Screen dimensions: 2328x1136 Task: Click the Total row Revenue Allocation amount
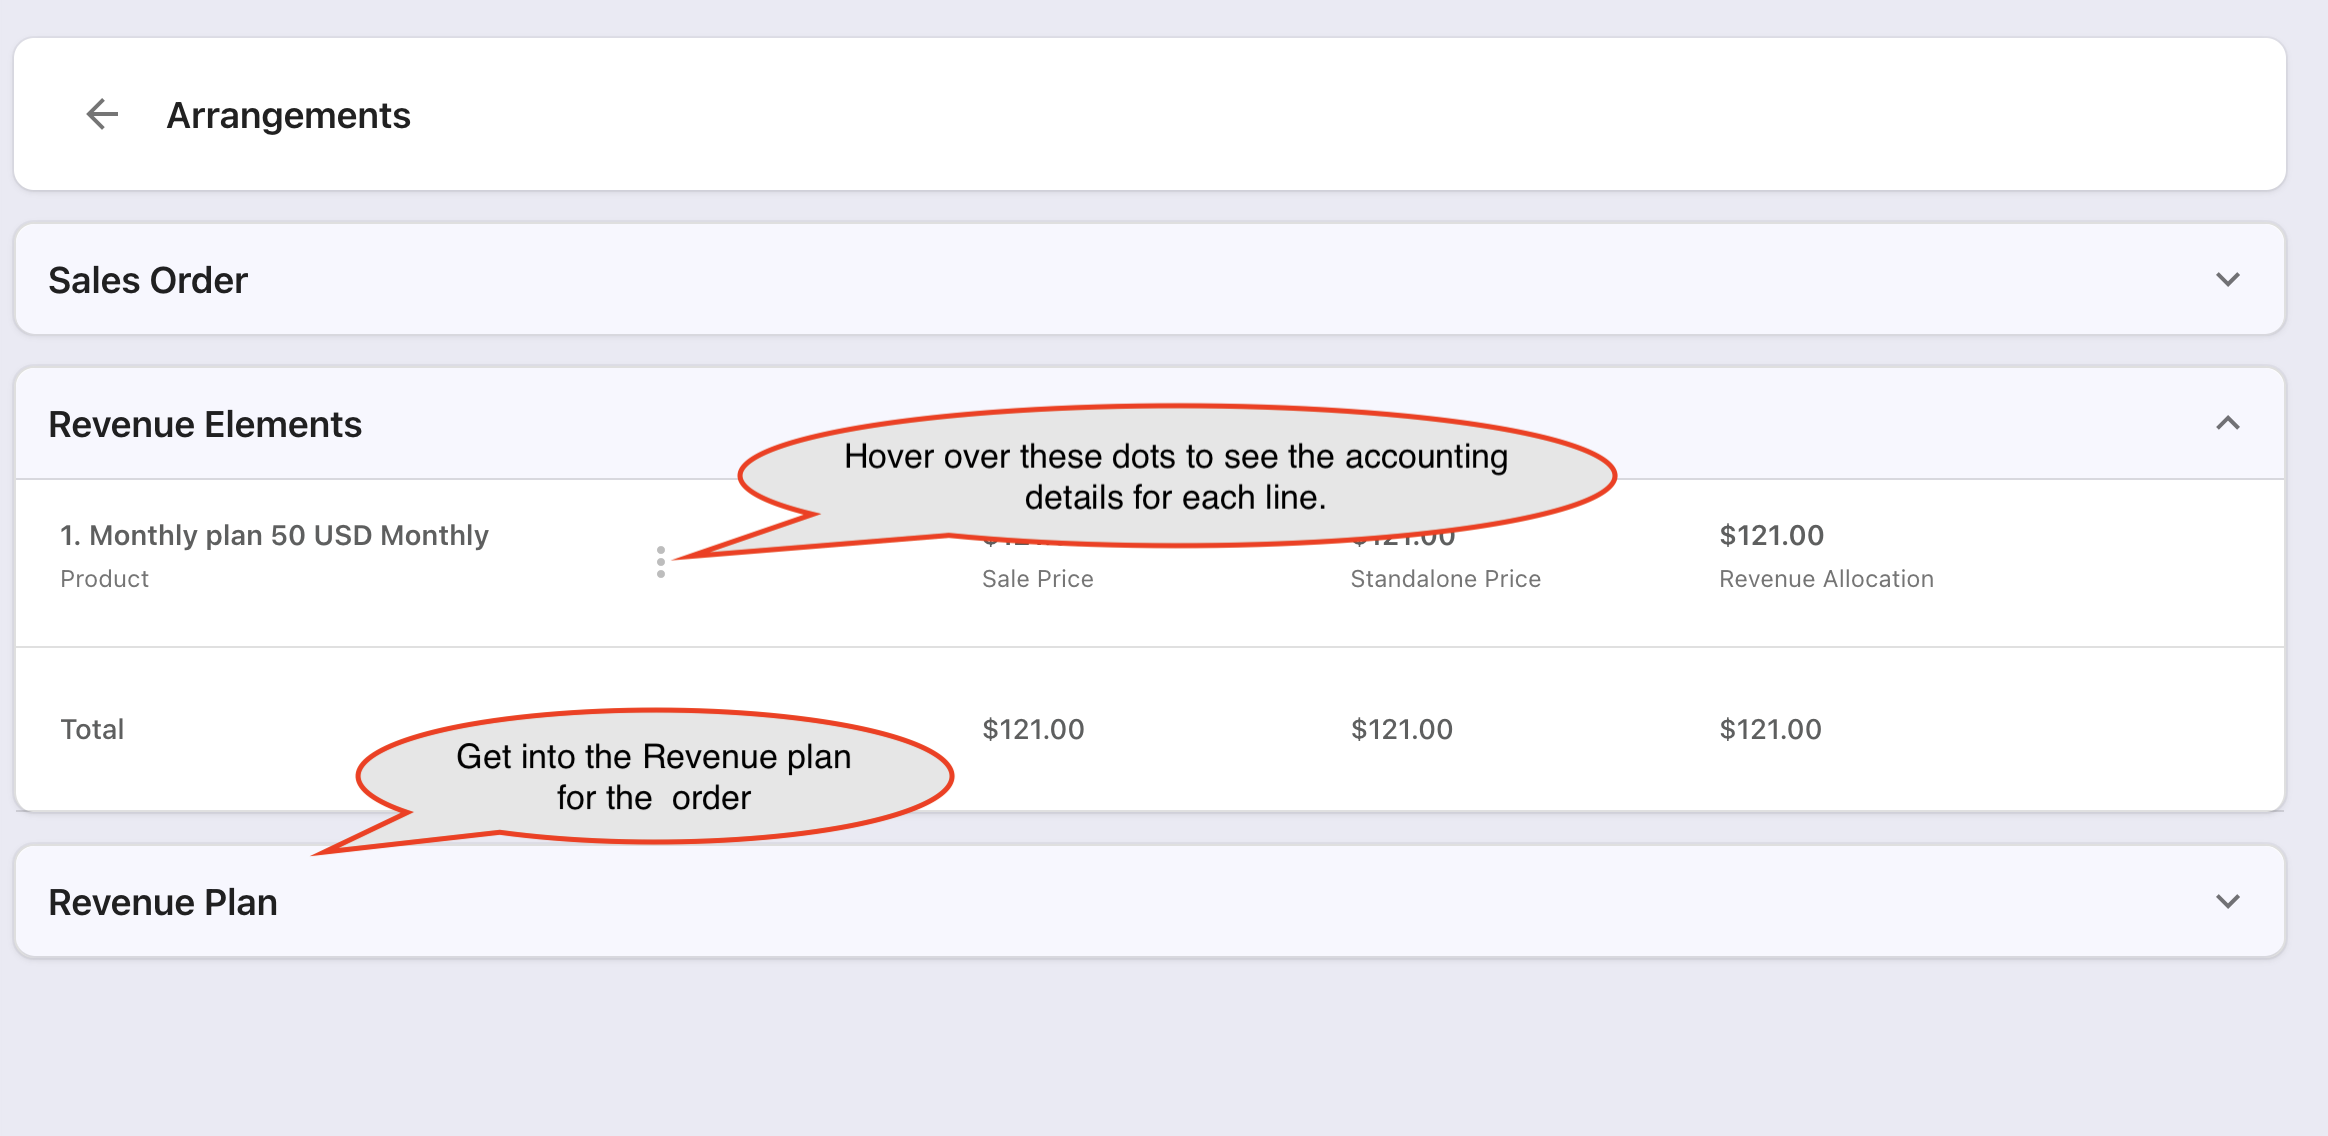[1770, 730]
